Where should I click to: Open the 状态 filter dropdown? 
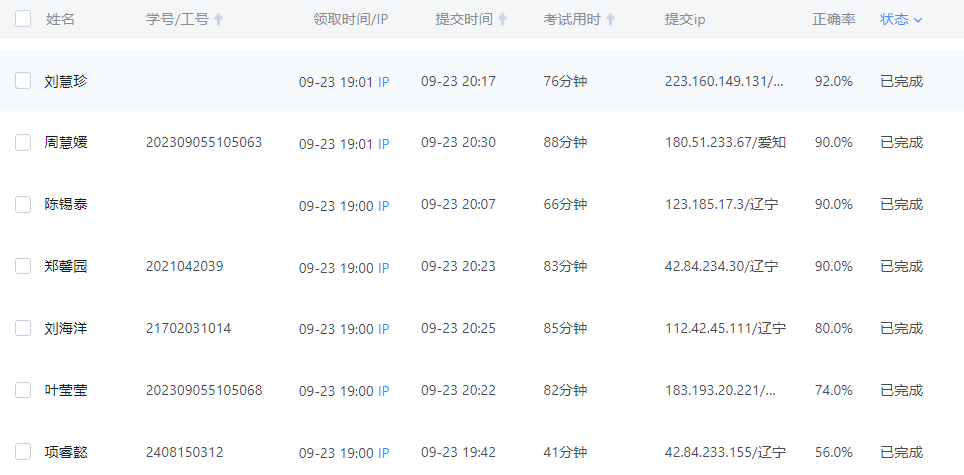[901, 19]
